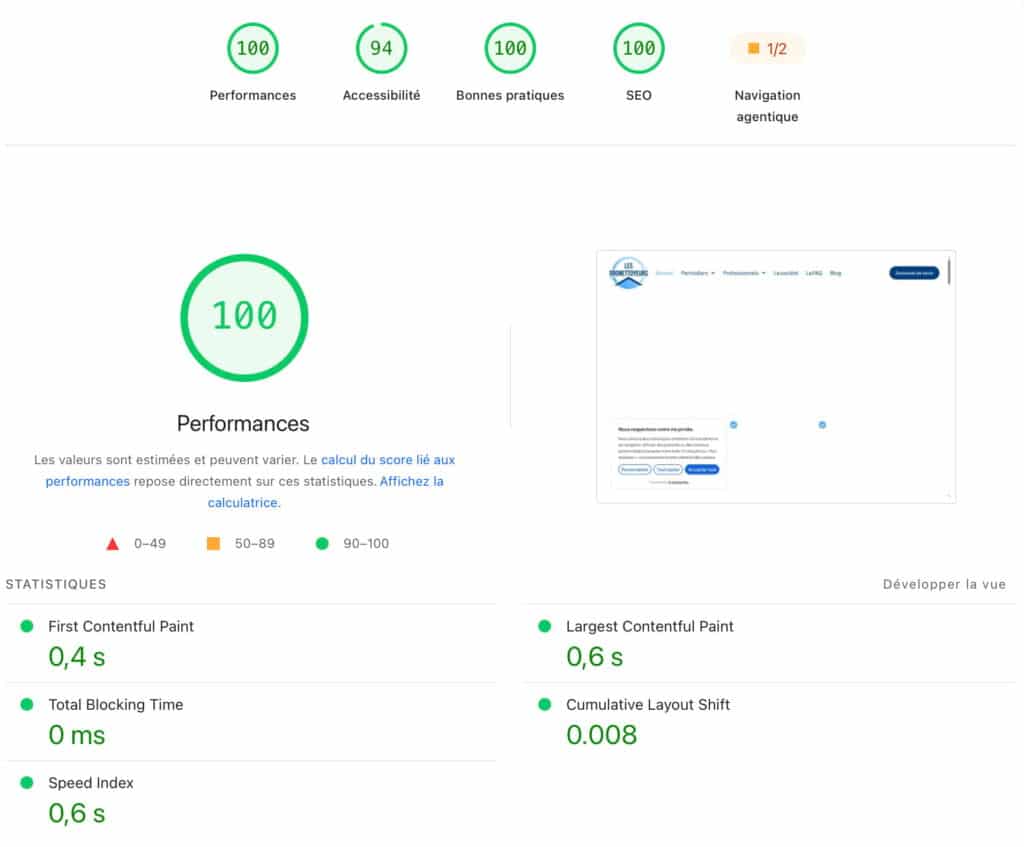This screenshot has width=1024, height=847.
Task: Click the red triangle 0–49 legend icon
Action: tap(112, 543)
